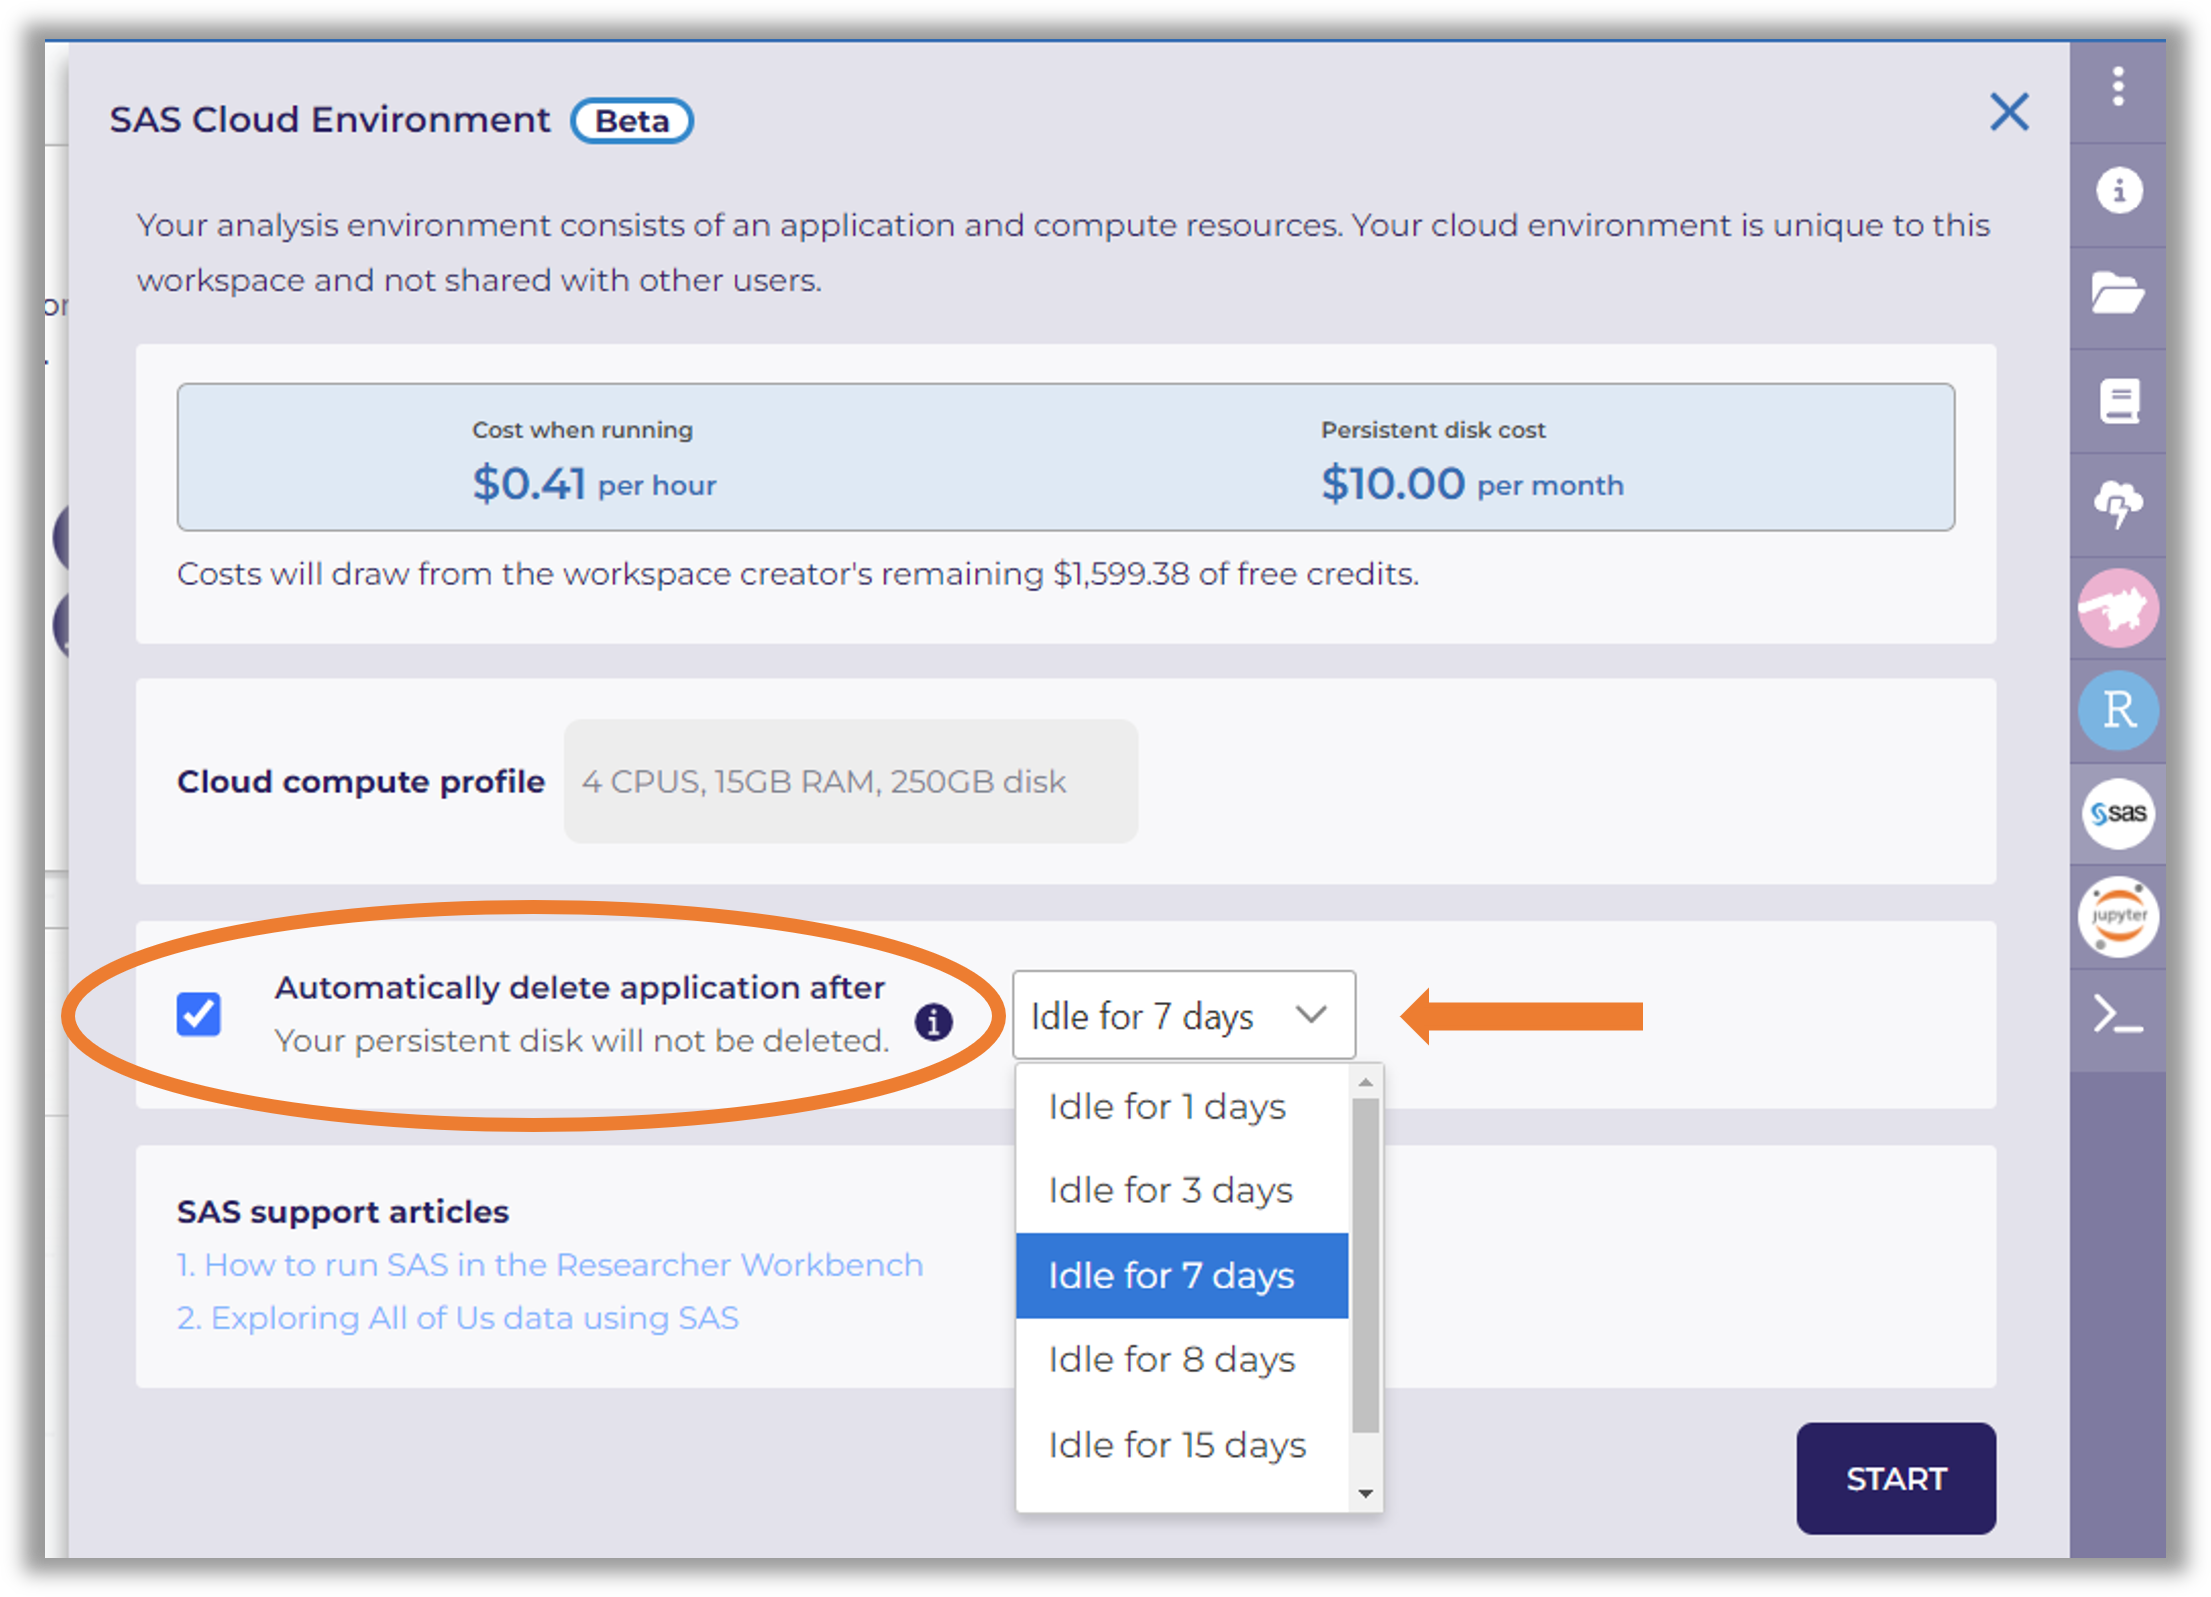The image size is (2211, 1597).
Task: Open the book help icon in sidebar
Action: tap(2118, 400)
